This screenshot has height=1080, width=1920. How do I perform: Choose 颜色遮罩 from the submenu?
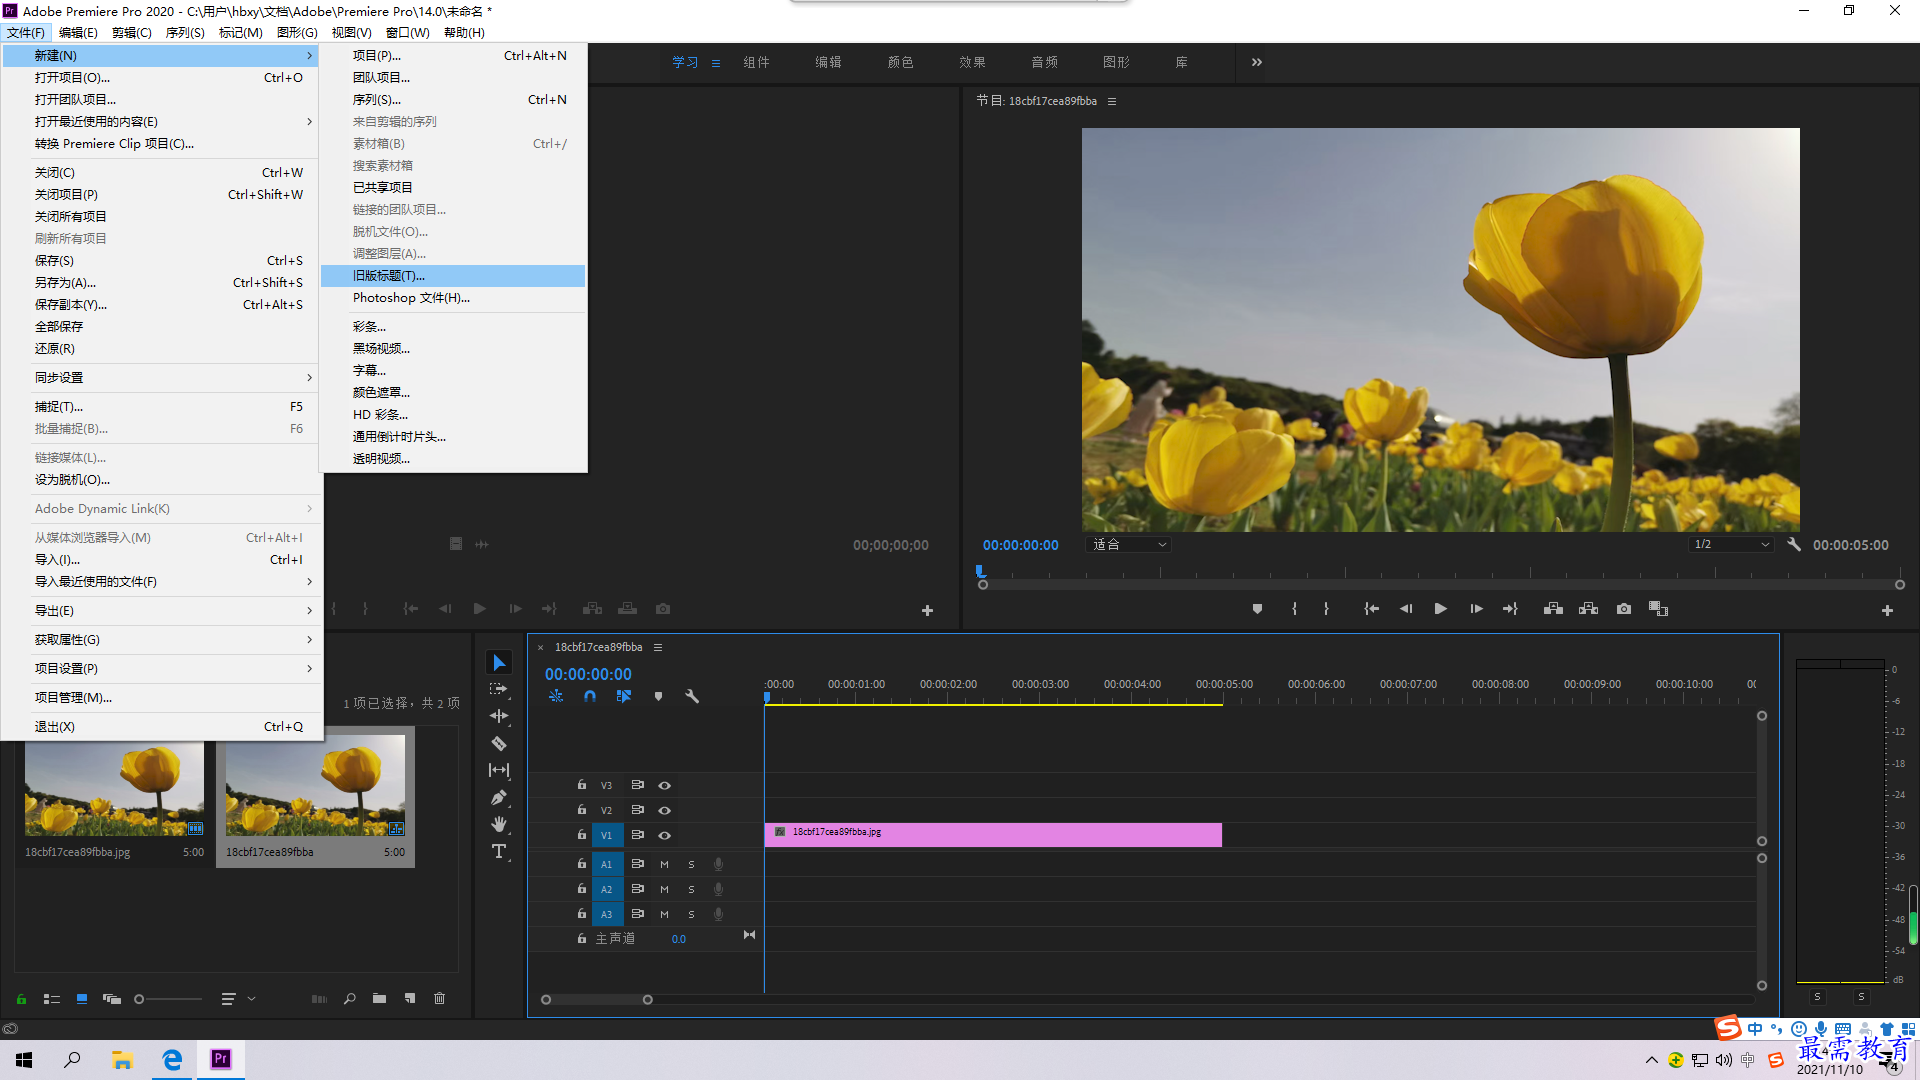(x=453, y=393)
